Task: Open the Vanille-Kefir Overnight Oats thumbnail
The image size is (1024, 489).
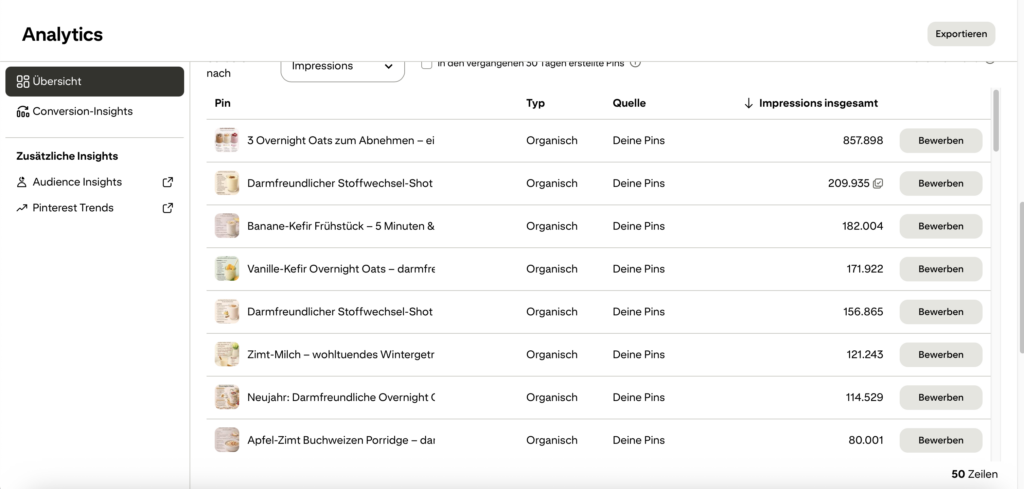Action: (227, 269)
